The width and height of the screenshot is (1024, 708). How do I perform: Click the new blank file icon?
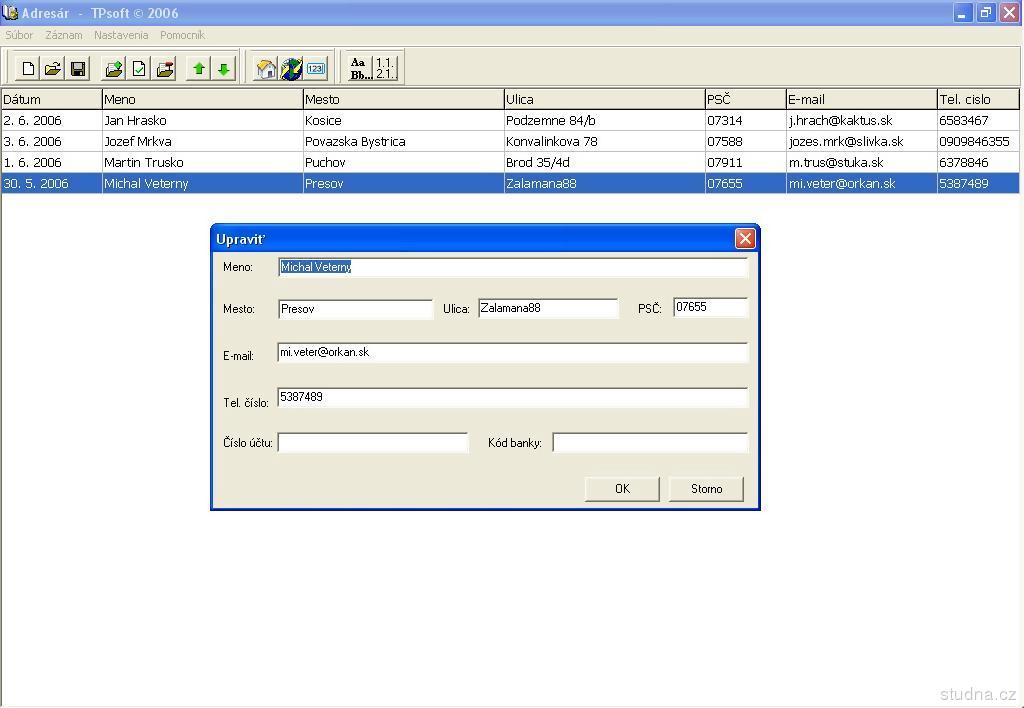click(28, 69)
